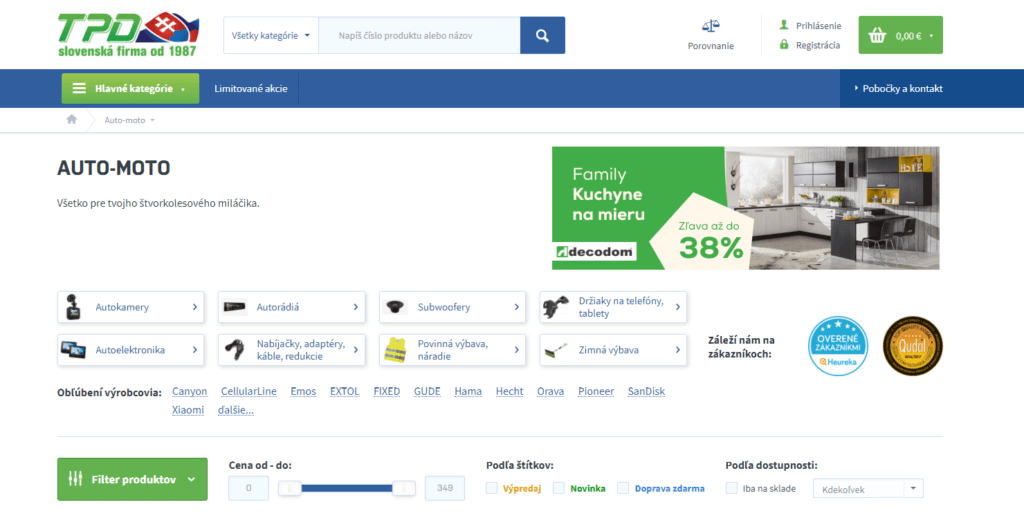Open the Xiaomi manufacturer link
1024x520 pixels.
188,410
